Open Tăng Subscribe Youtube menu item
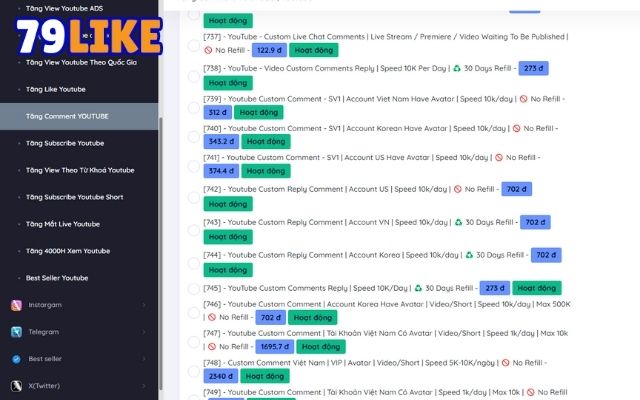Image resolution: width=640 pixels, height=400 pixels. (x=65, y=143)
